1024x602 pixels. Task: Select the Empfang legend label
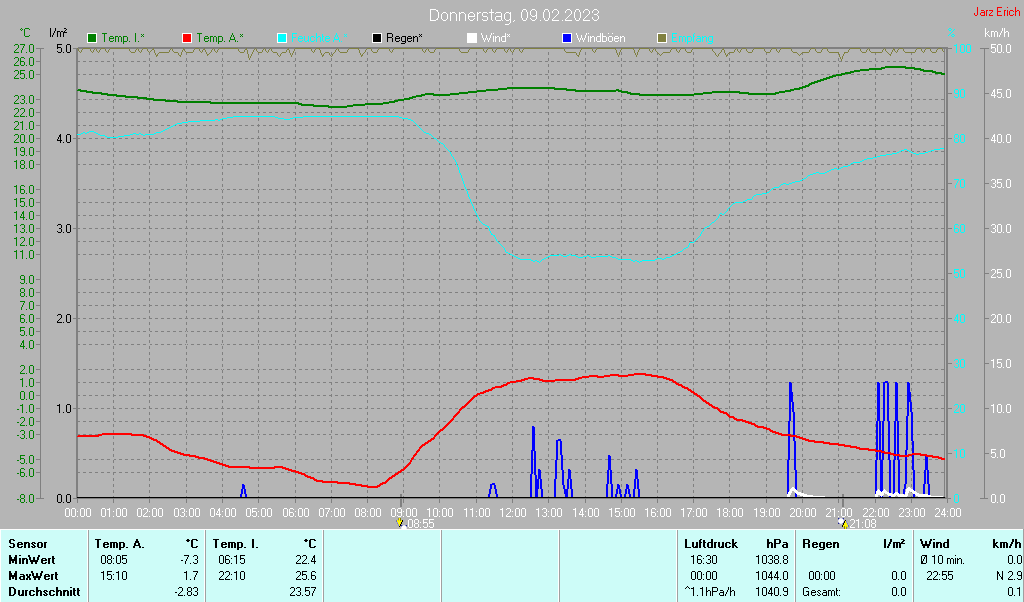(692, 39)
